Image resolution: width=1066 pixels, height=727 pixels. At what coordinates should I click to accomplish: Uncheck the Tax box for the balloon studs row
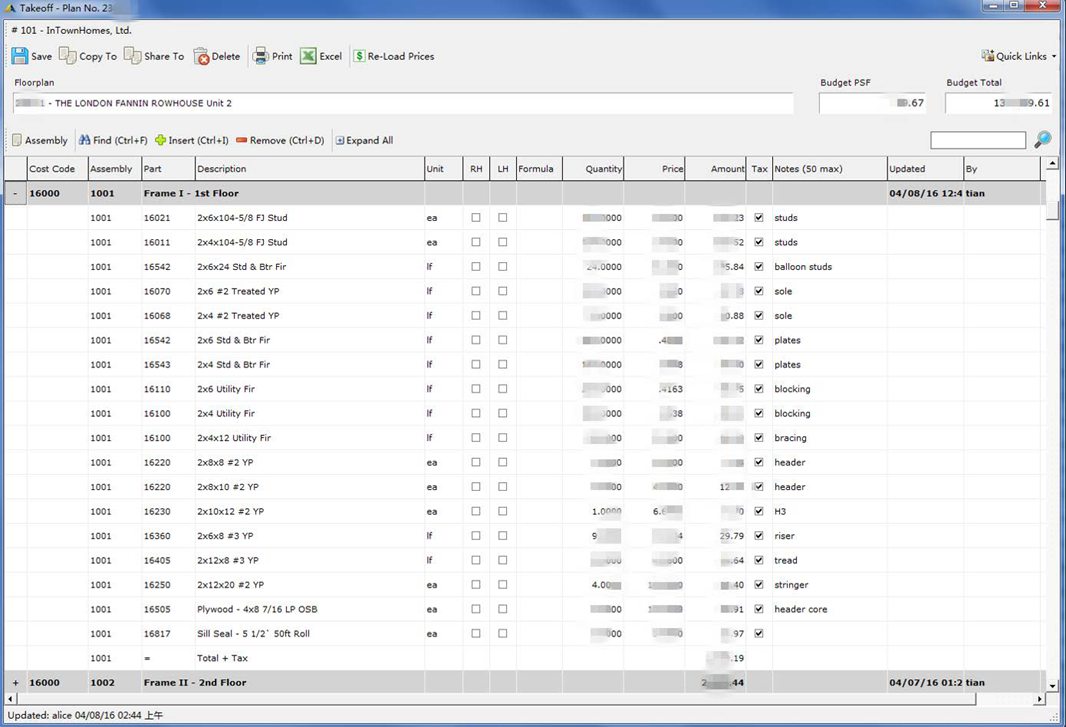coord(759,267)
